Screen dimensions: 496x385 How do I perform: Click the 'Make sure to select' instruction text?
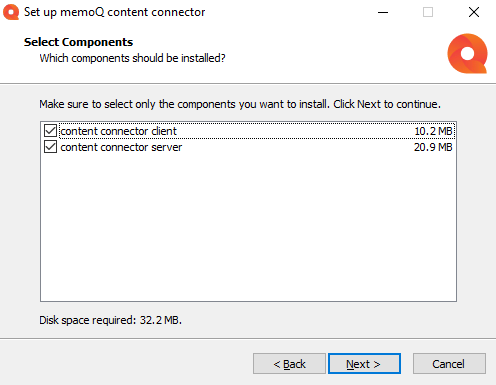pyautogui.click(x=240, y=104)
